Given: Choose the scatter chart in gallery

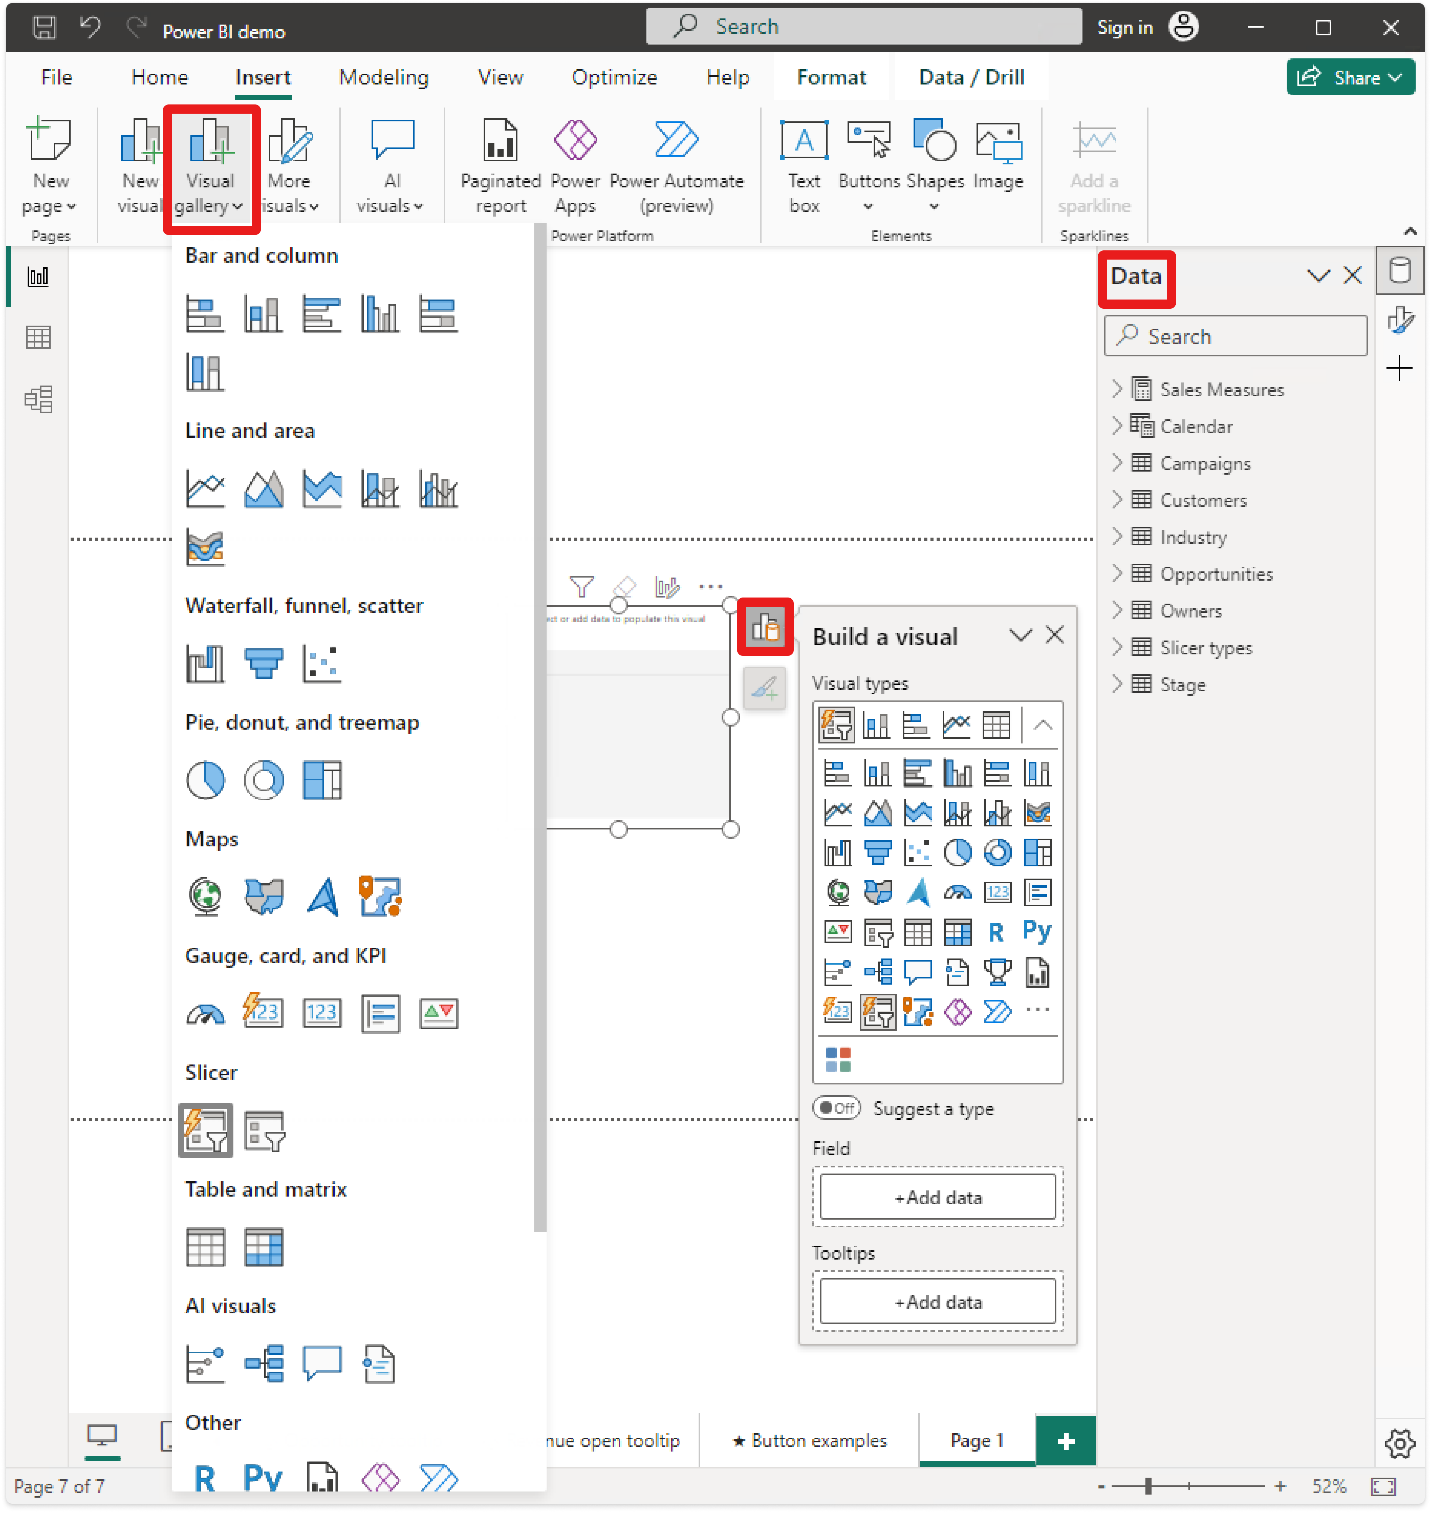Looking at the screenshot, I should pos(322,663).
